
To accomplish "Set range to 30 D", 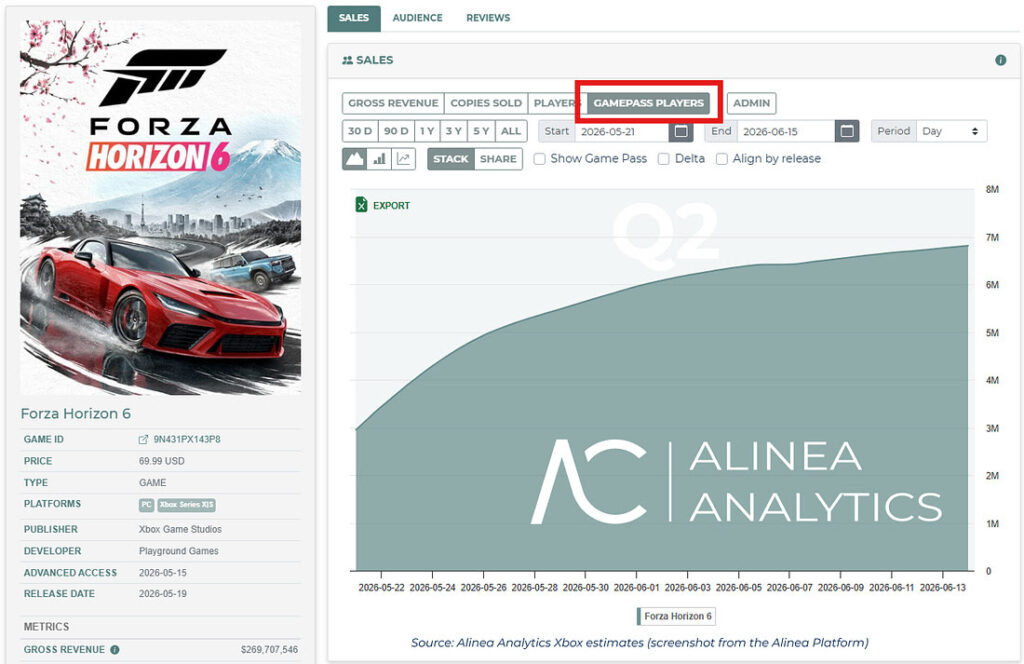I will click(360, 131).
